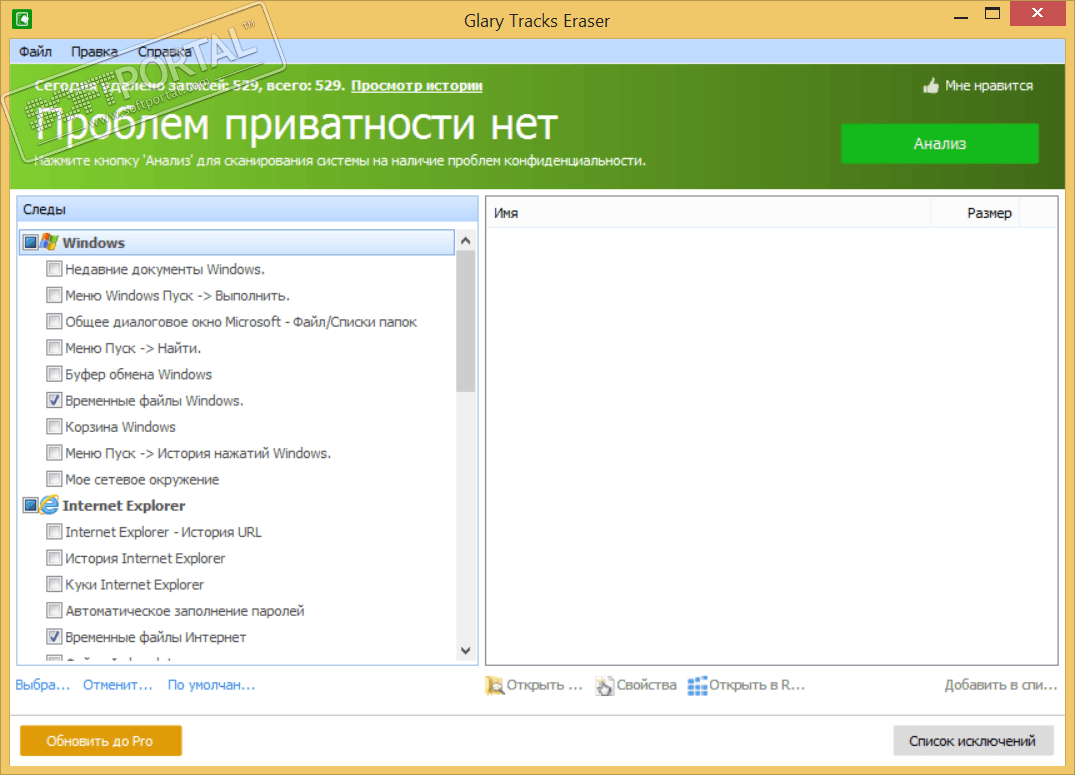Open the Файл menu

35,51
